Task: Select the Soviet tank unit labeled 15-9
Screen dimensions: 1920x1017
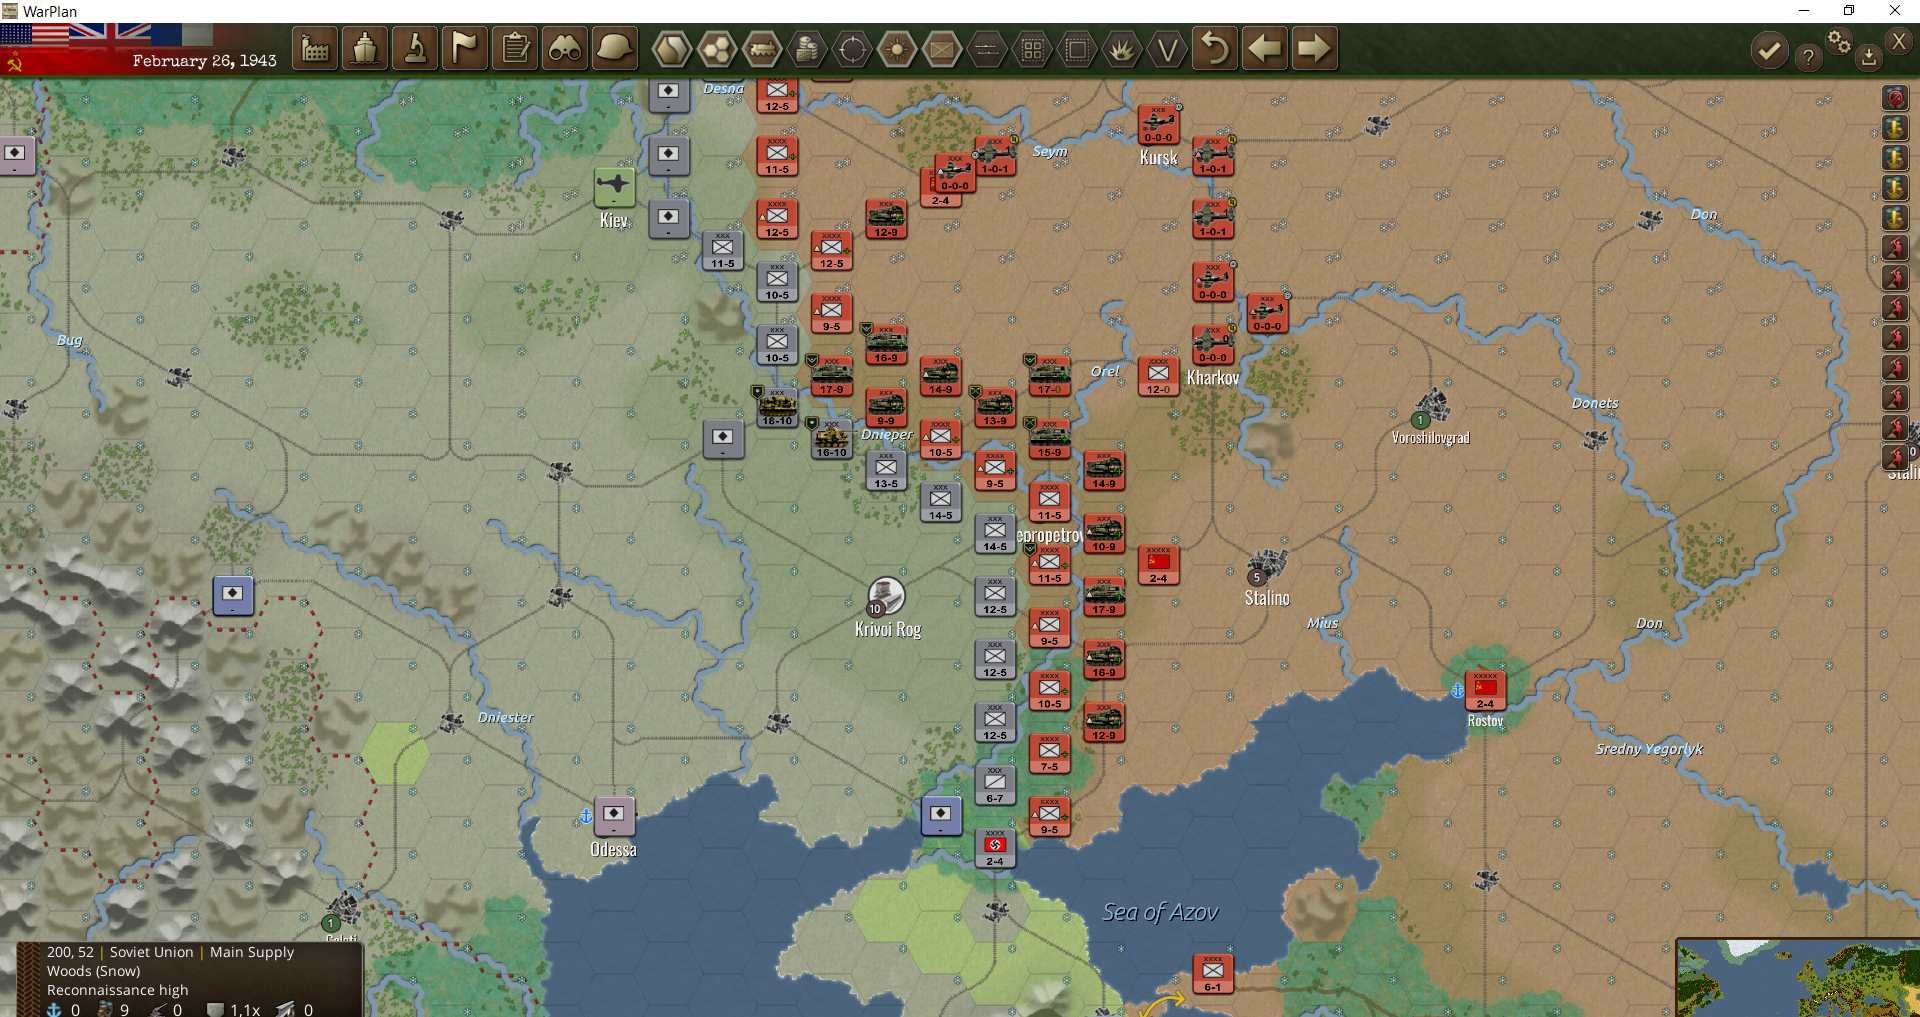Action: (1049, 439)
